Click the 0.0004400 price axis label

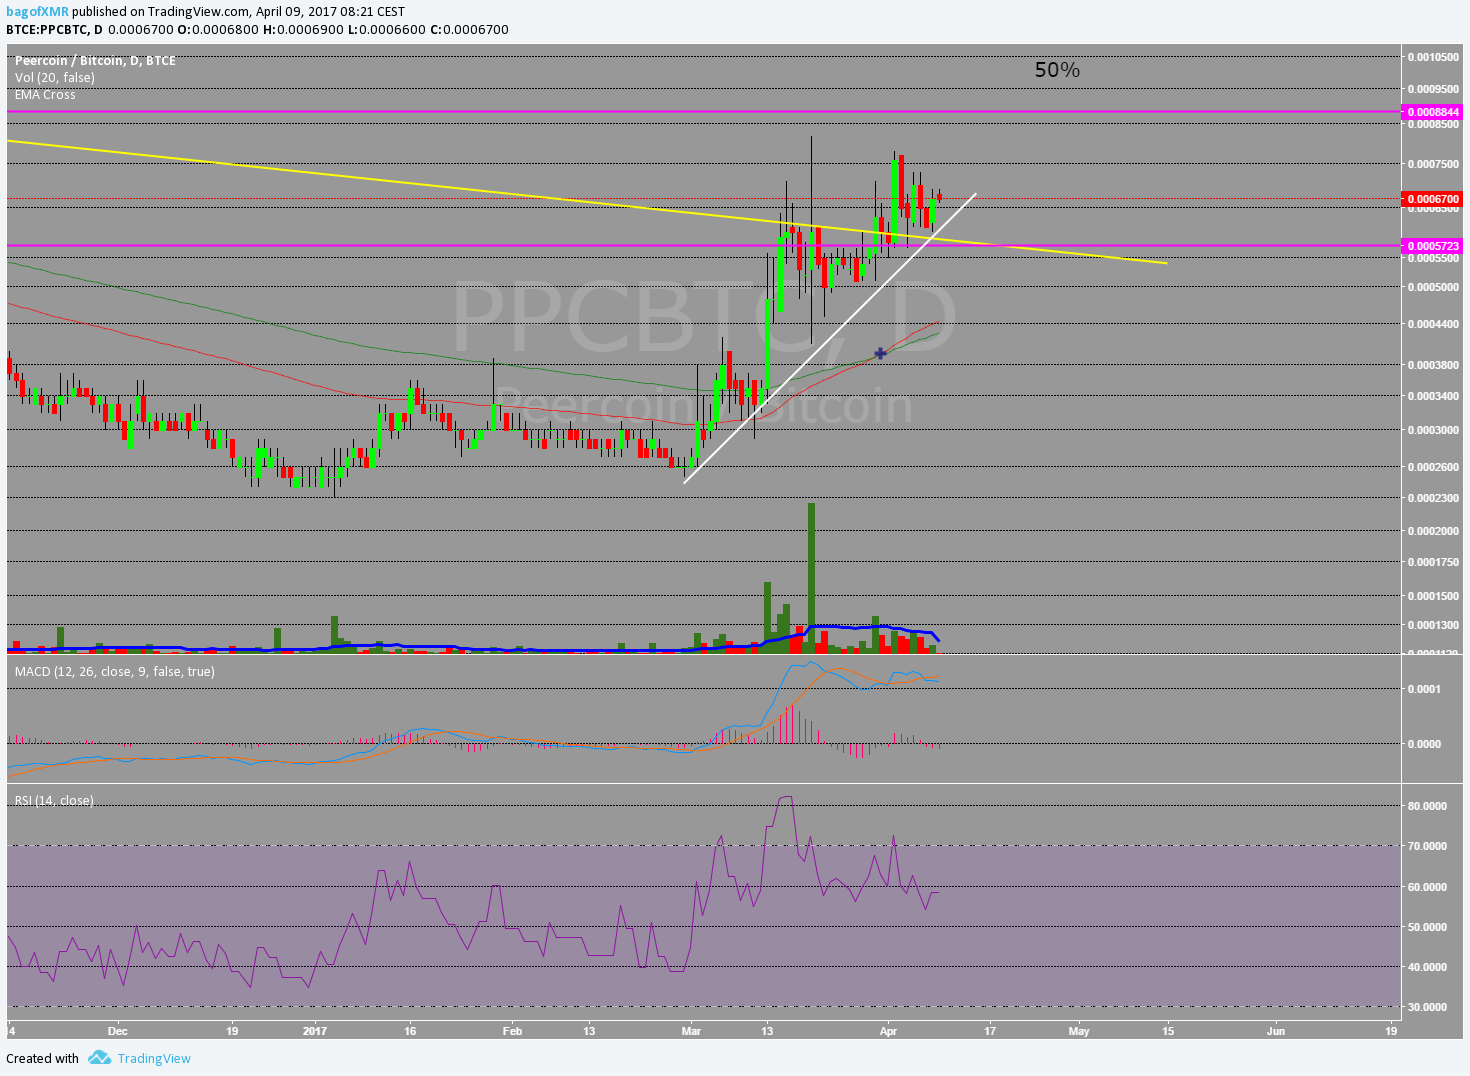click(x=1433, y=324)
